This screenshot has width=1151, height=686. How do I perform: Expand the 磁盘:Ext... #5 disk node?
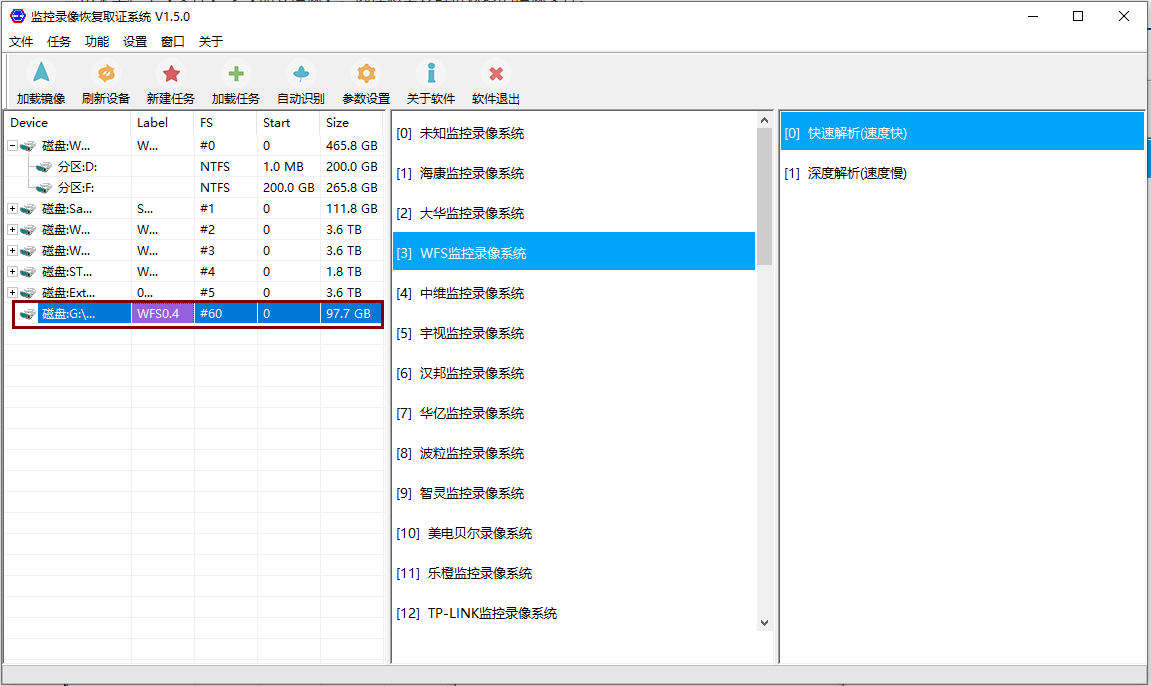tap(12, 293)
